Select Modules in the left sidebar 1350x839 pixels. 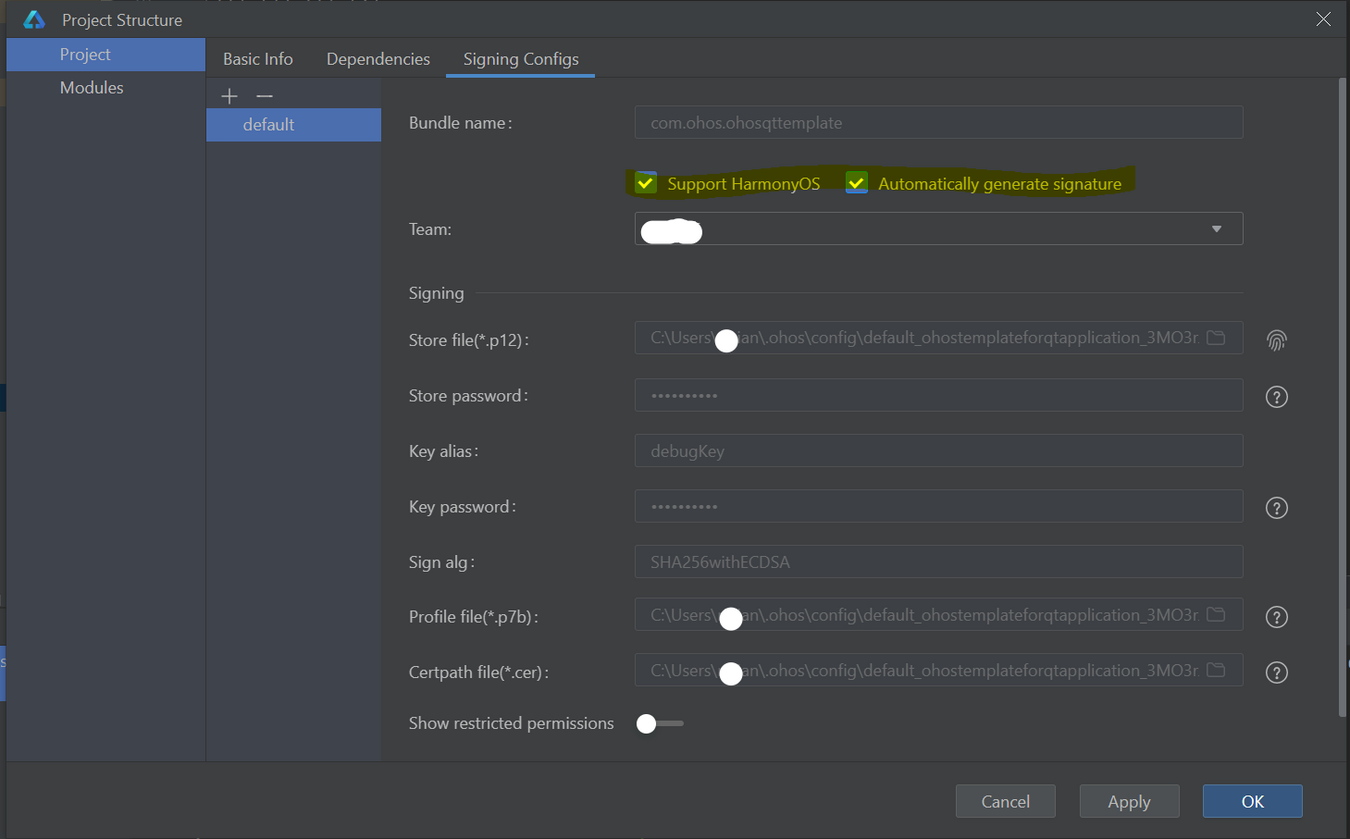91,87
